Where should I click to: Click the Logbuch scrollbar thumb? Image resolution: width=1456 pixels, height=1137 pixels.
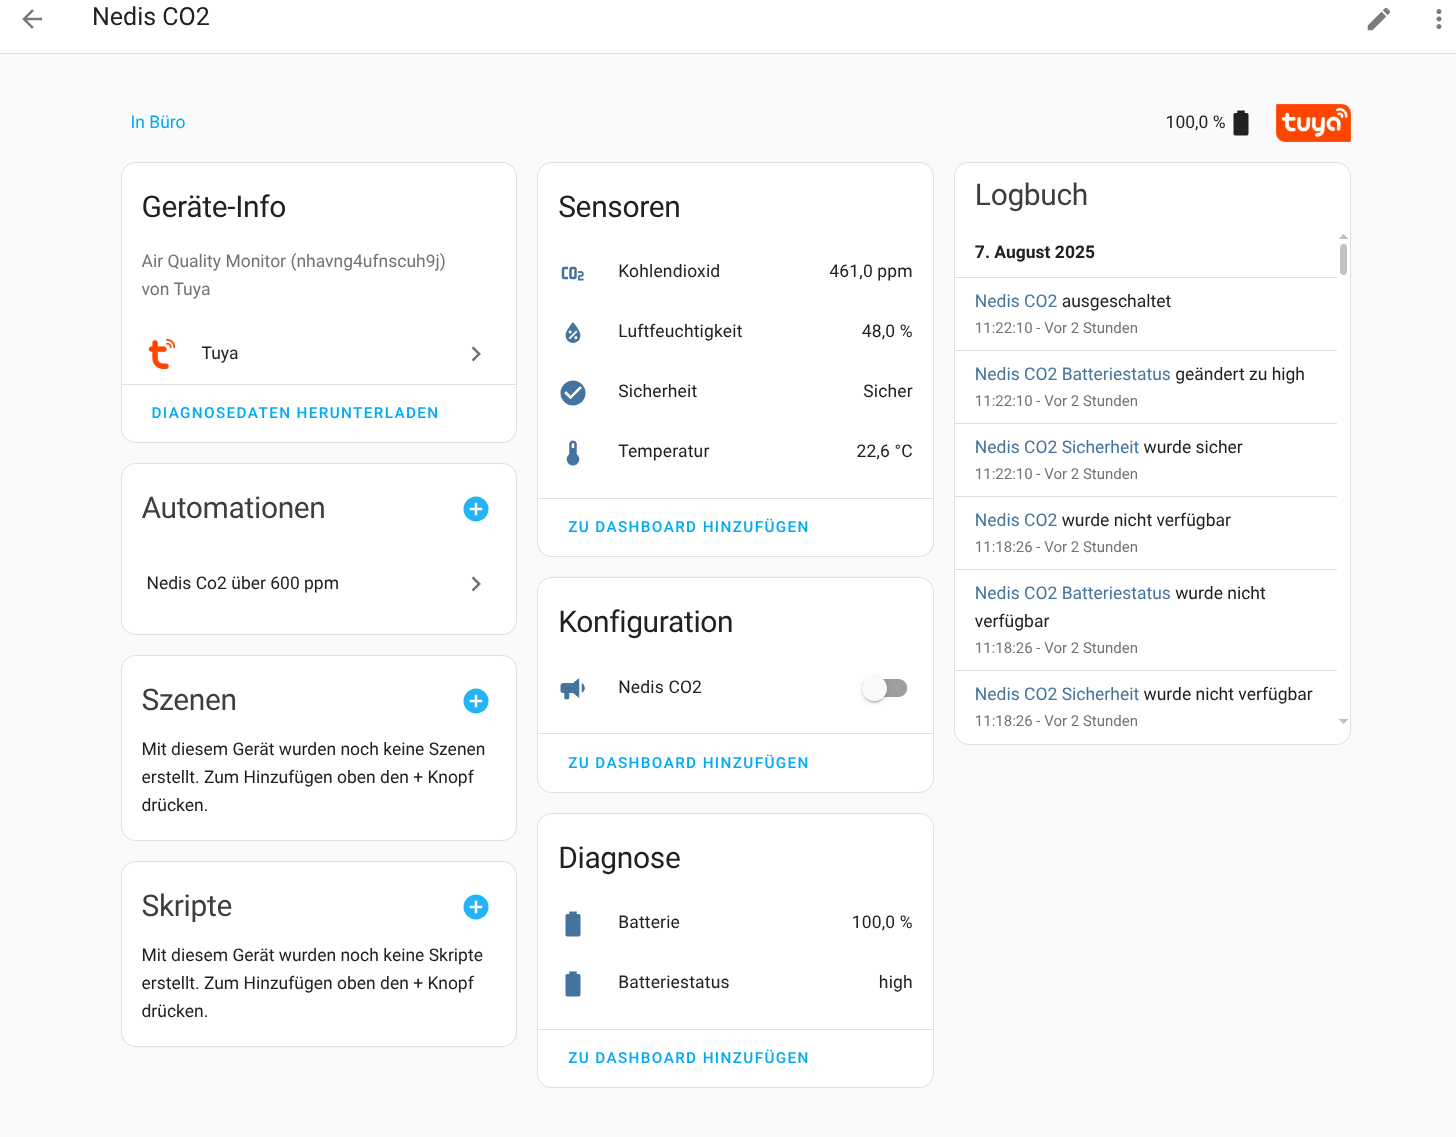1343,259
